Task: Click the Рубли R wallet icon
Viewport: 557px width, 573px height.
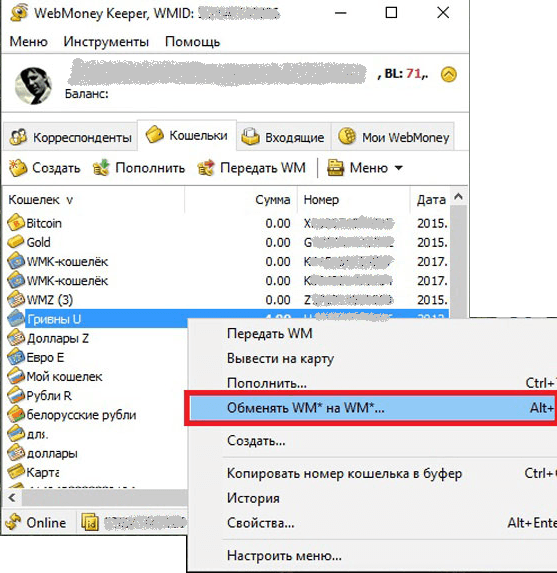Action: [16, 395]
